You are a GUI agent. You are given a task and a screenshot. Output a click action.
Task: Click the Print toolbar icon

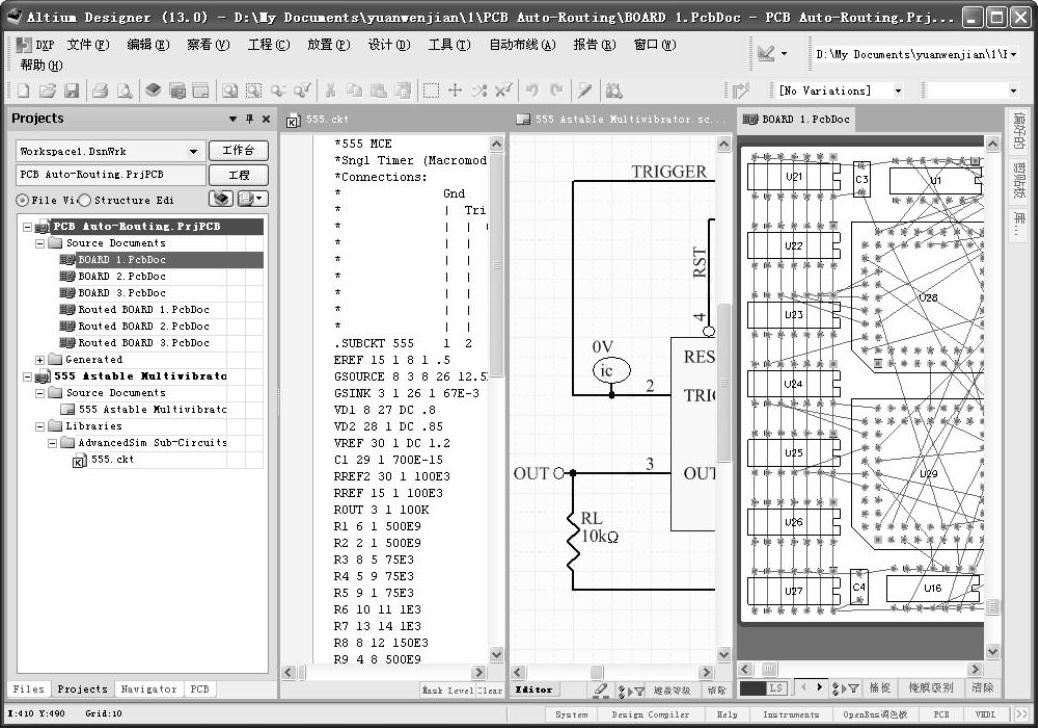coord(100,90)
